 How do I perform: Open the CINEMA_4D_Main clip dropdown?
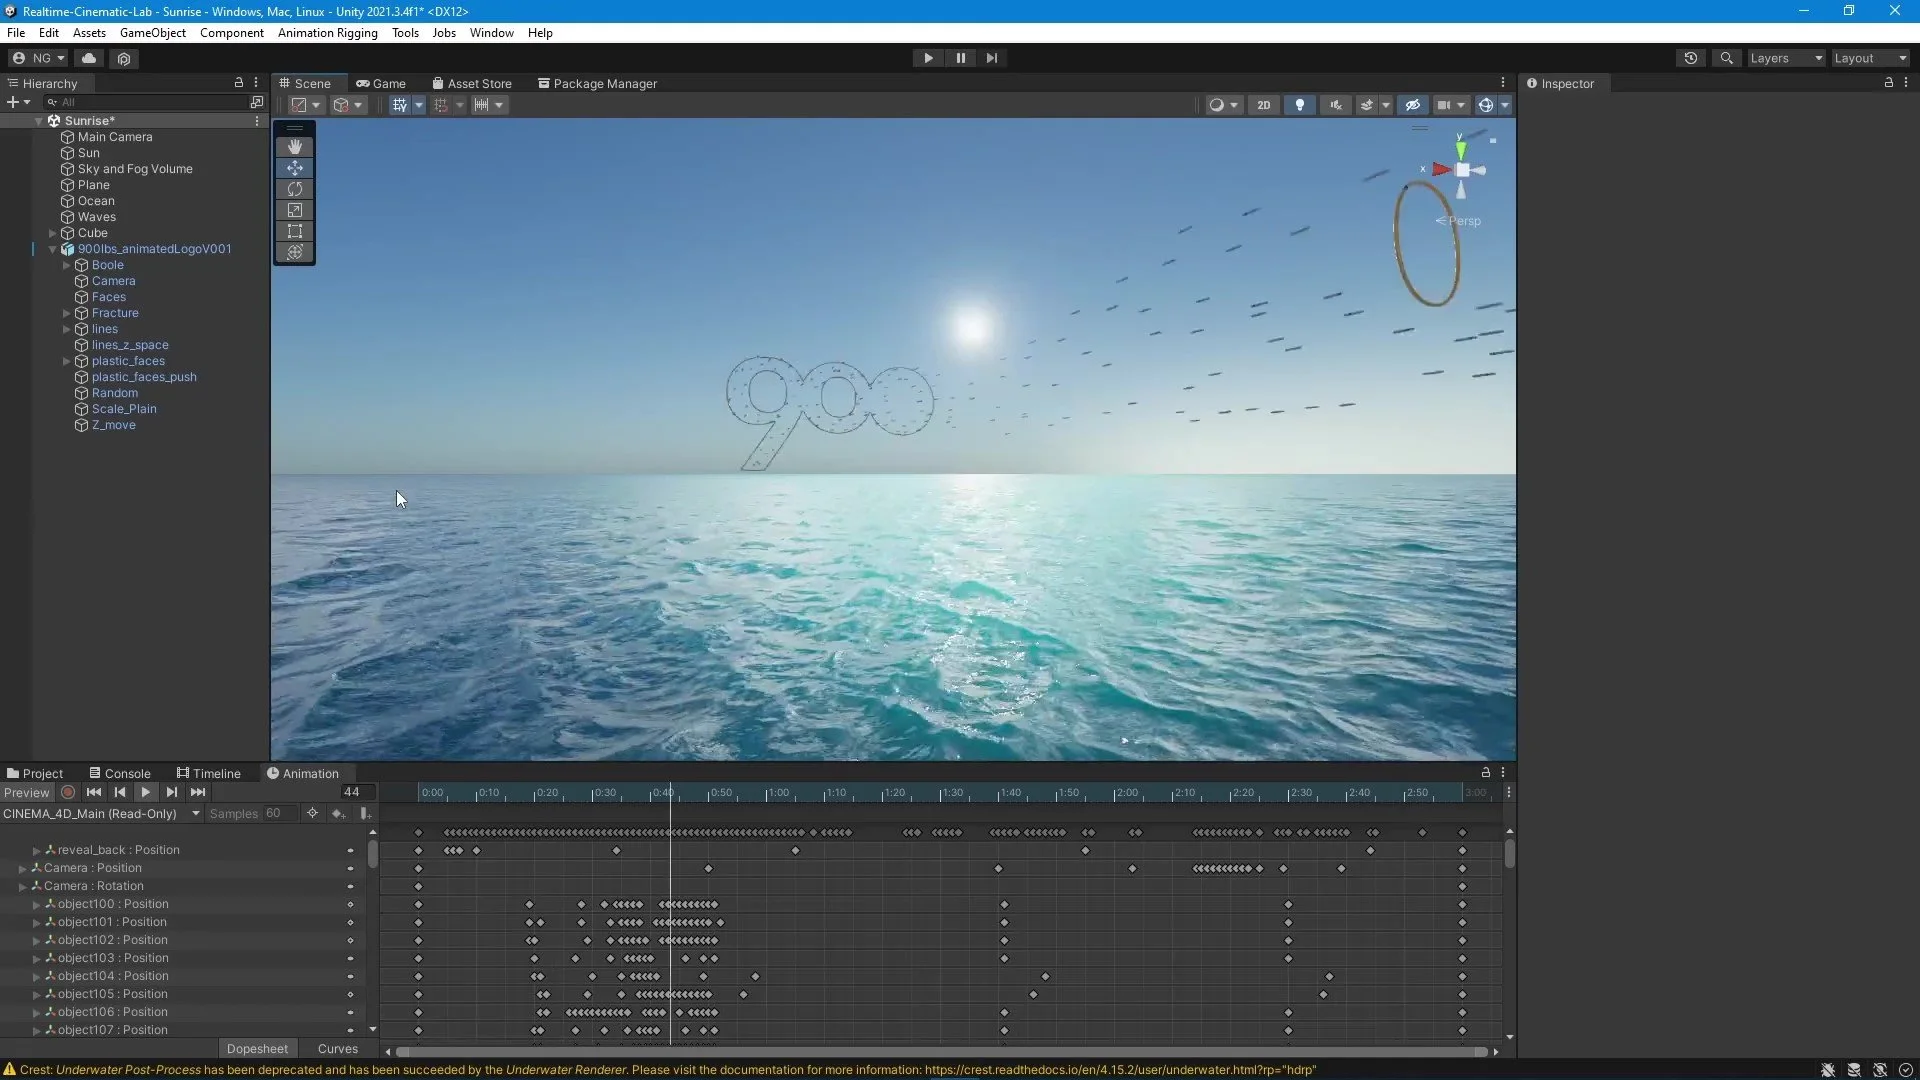click(x=100, y=814)
